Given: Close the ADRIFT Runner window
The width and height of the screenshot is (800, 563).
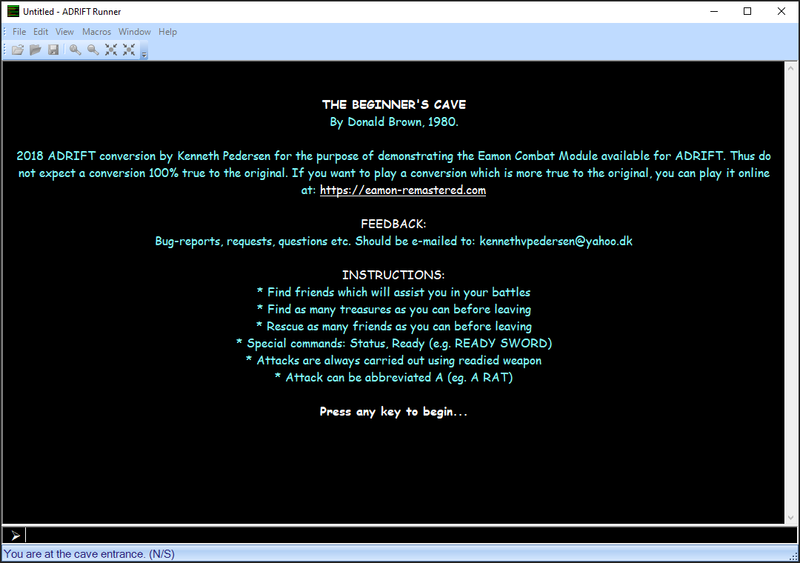Looking at the screenshot, I should pyautogui.click(x=781, y=11).
